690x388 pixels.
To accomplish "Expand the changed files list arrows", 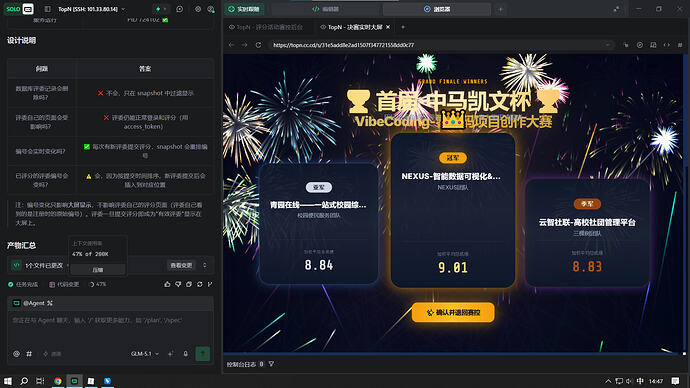I will [x=205, y=265].
